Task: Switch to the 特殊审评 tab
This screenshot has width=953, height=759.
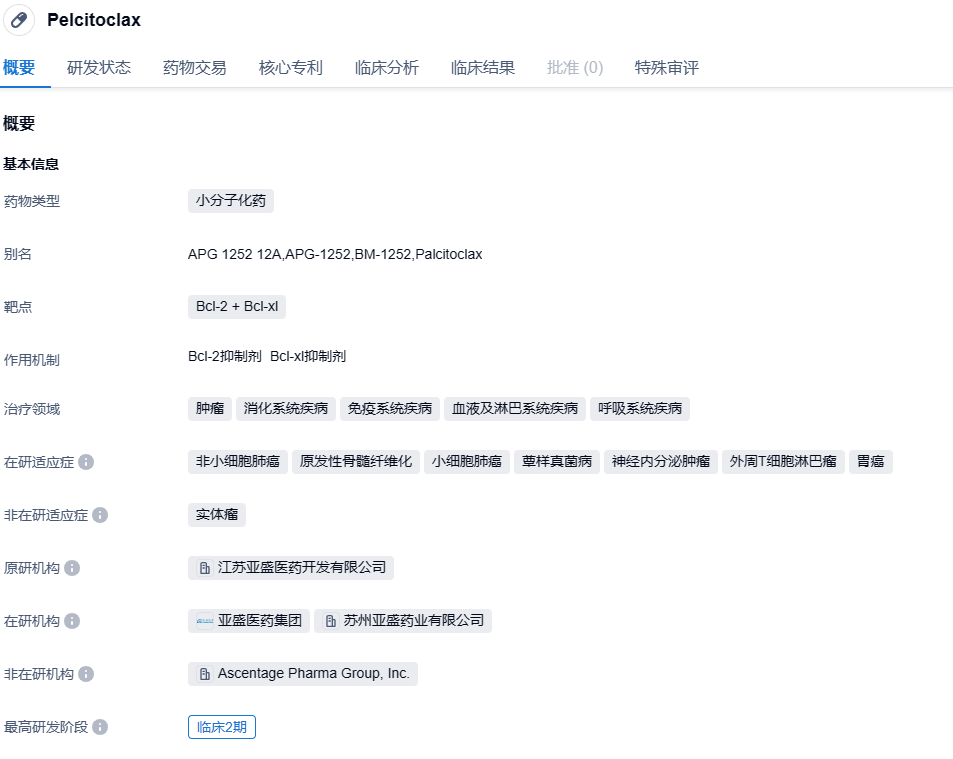Action: tap(667, 68)
